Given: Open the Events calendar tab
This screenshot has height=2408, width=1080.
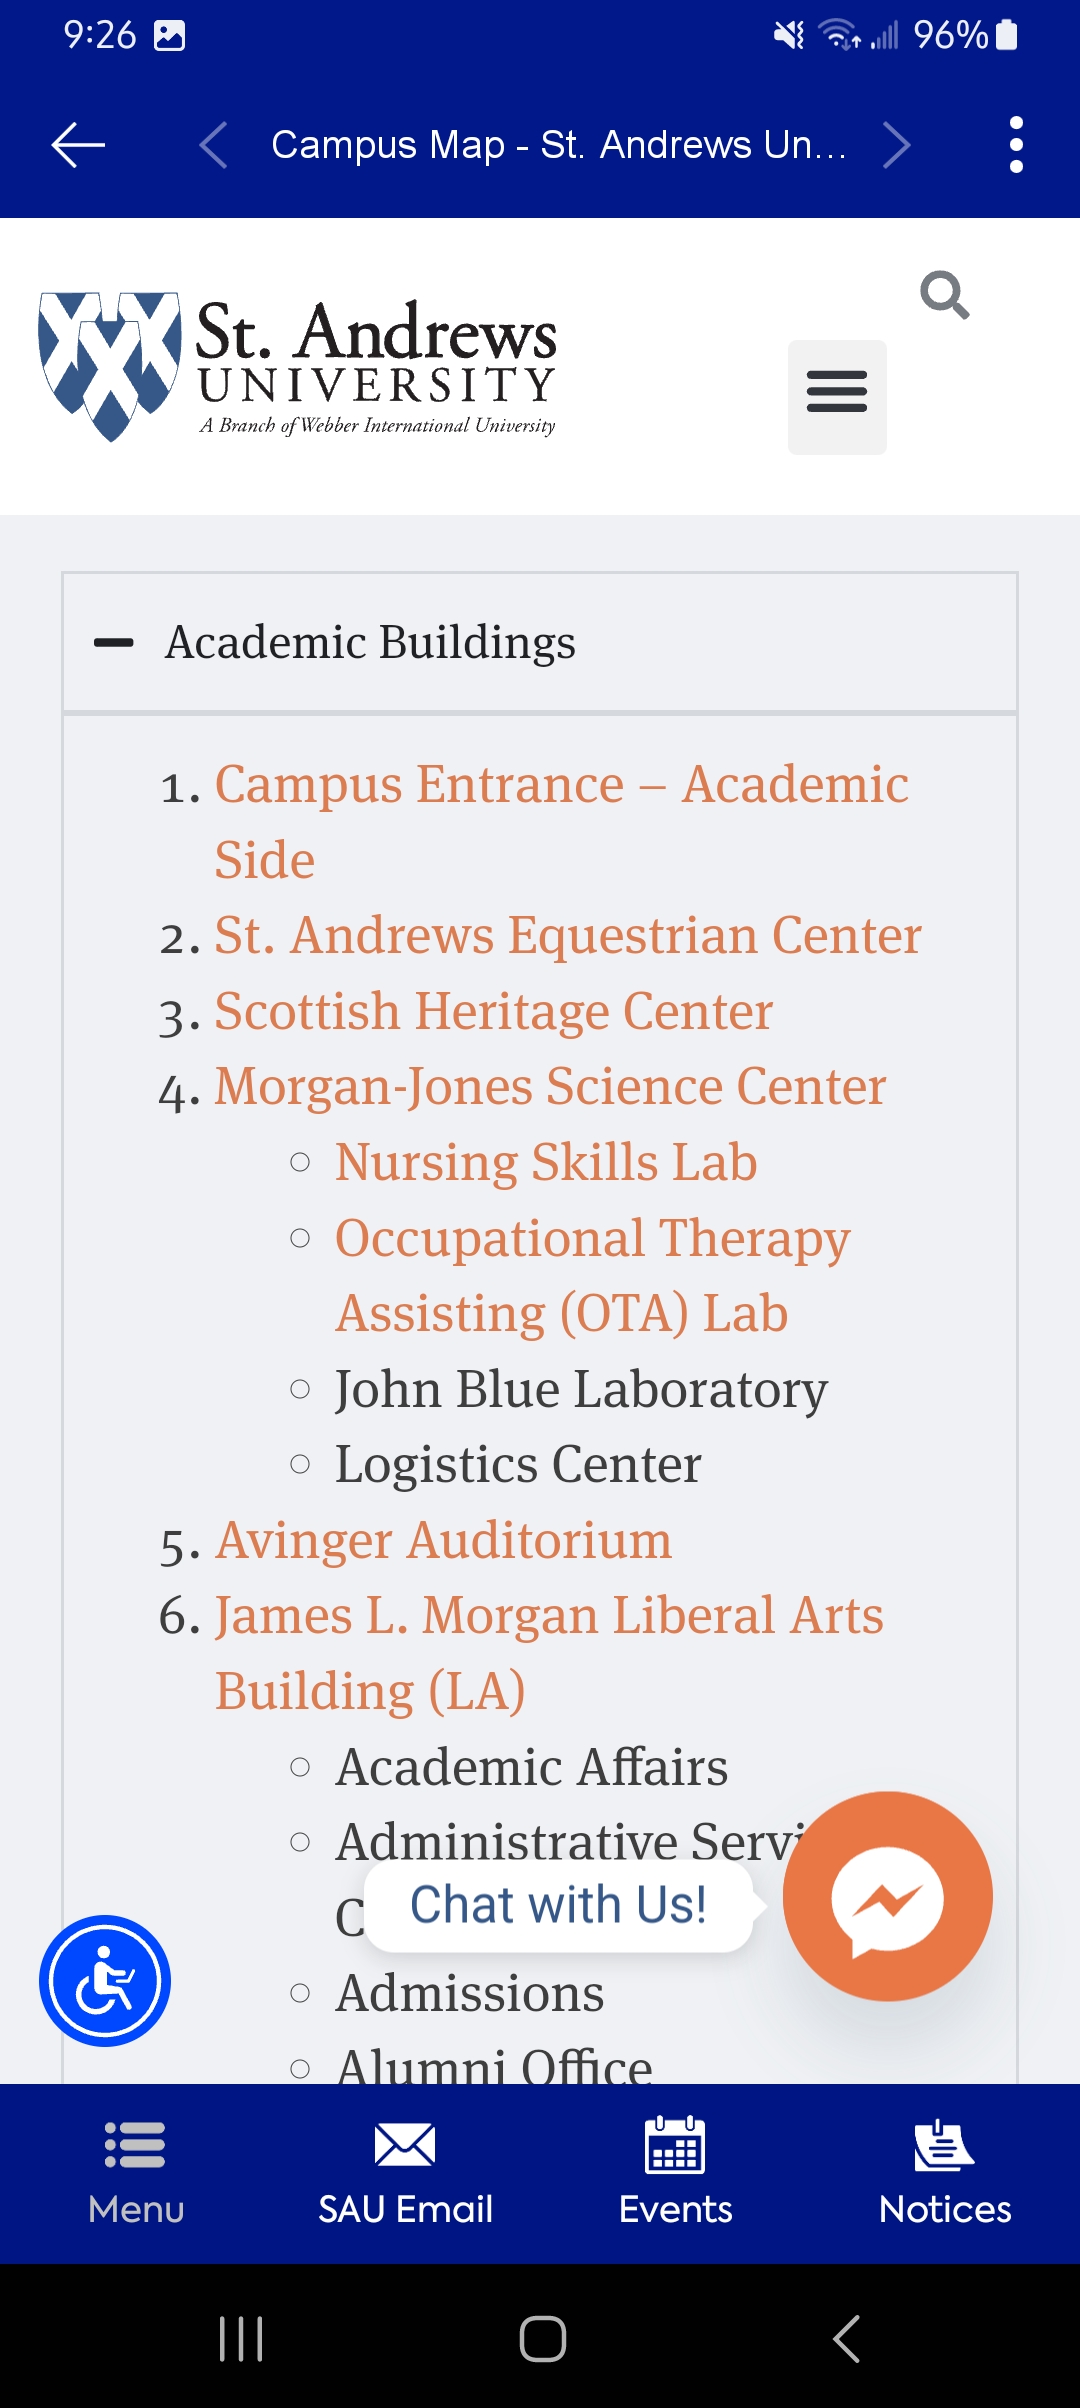Looking at the screenshot, I should click(x=675, y=2174).
